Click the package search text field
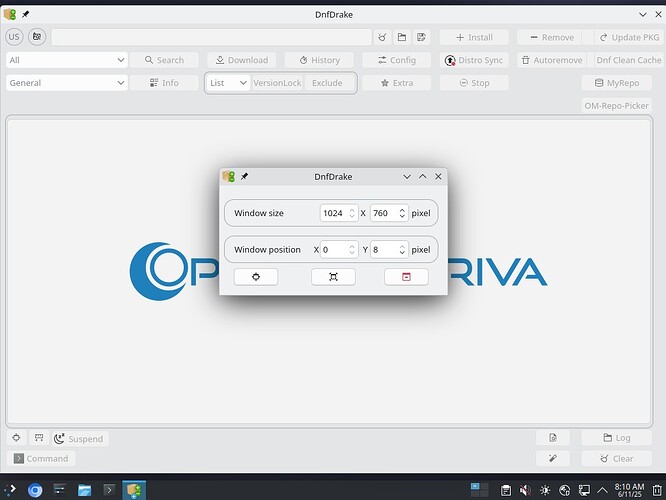This screenshot has height=500, width=666. (212, 37)
